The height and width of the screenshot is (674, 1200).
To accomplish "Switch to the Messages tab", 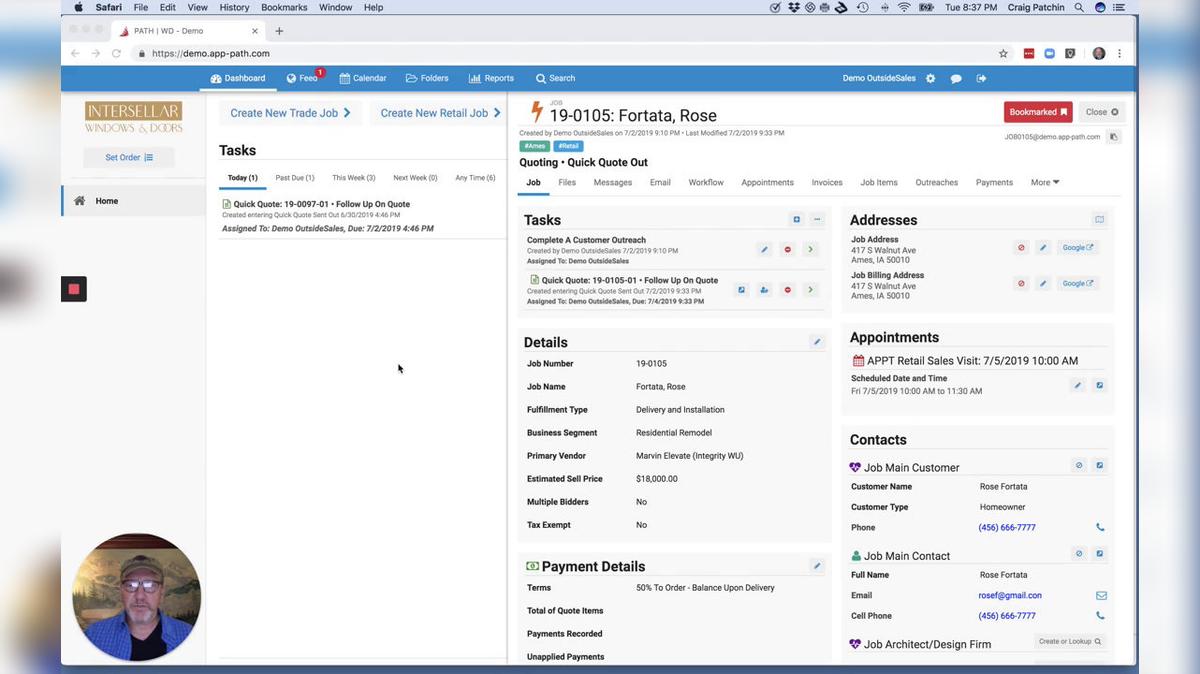I will click(613, 182).
